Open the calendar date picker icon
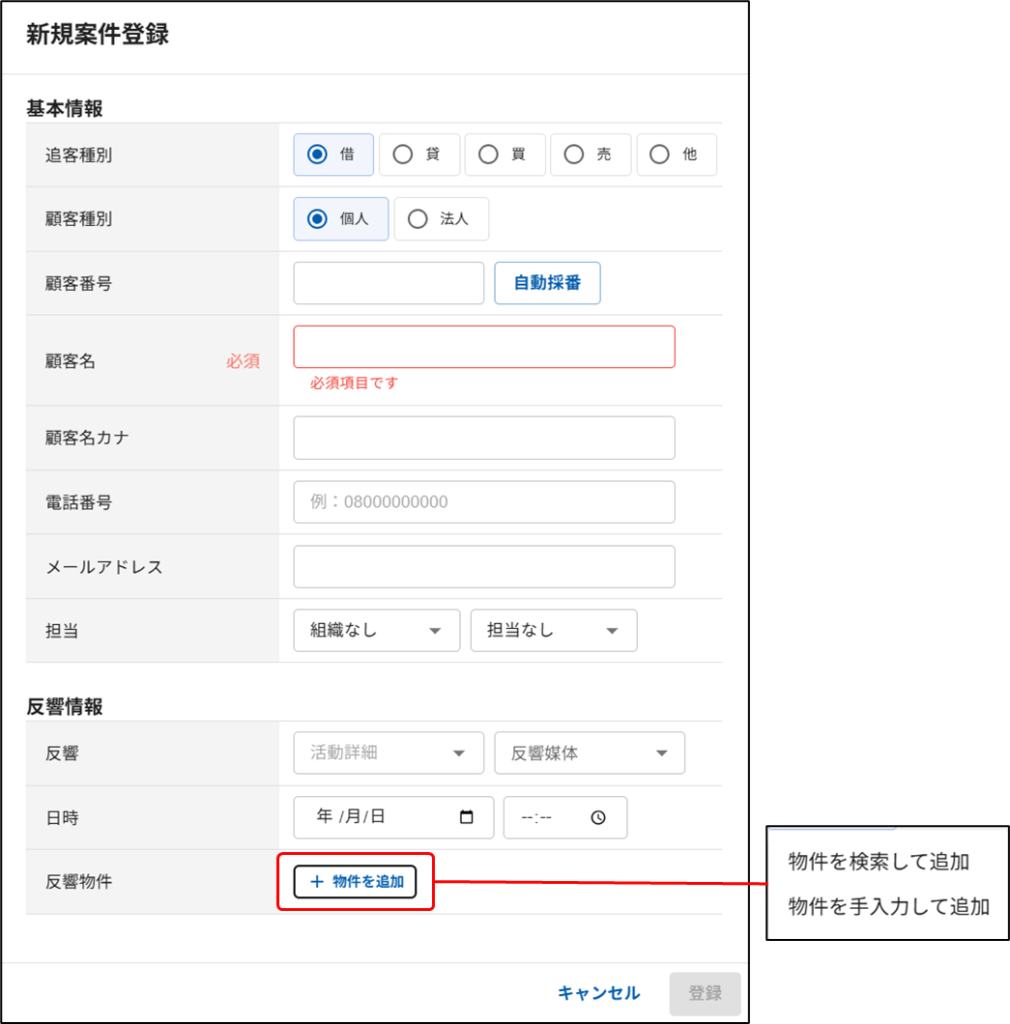 466,817
